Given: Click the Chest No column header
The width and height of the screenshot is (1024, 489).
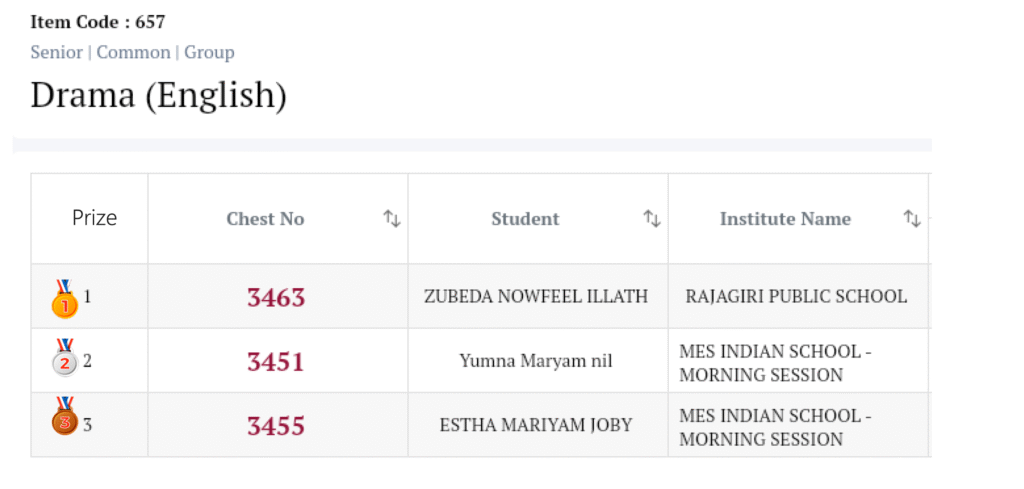Looking at the screenshot, I should coord(265,219).
